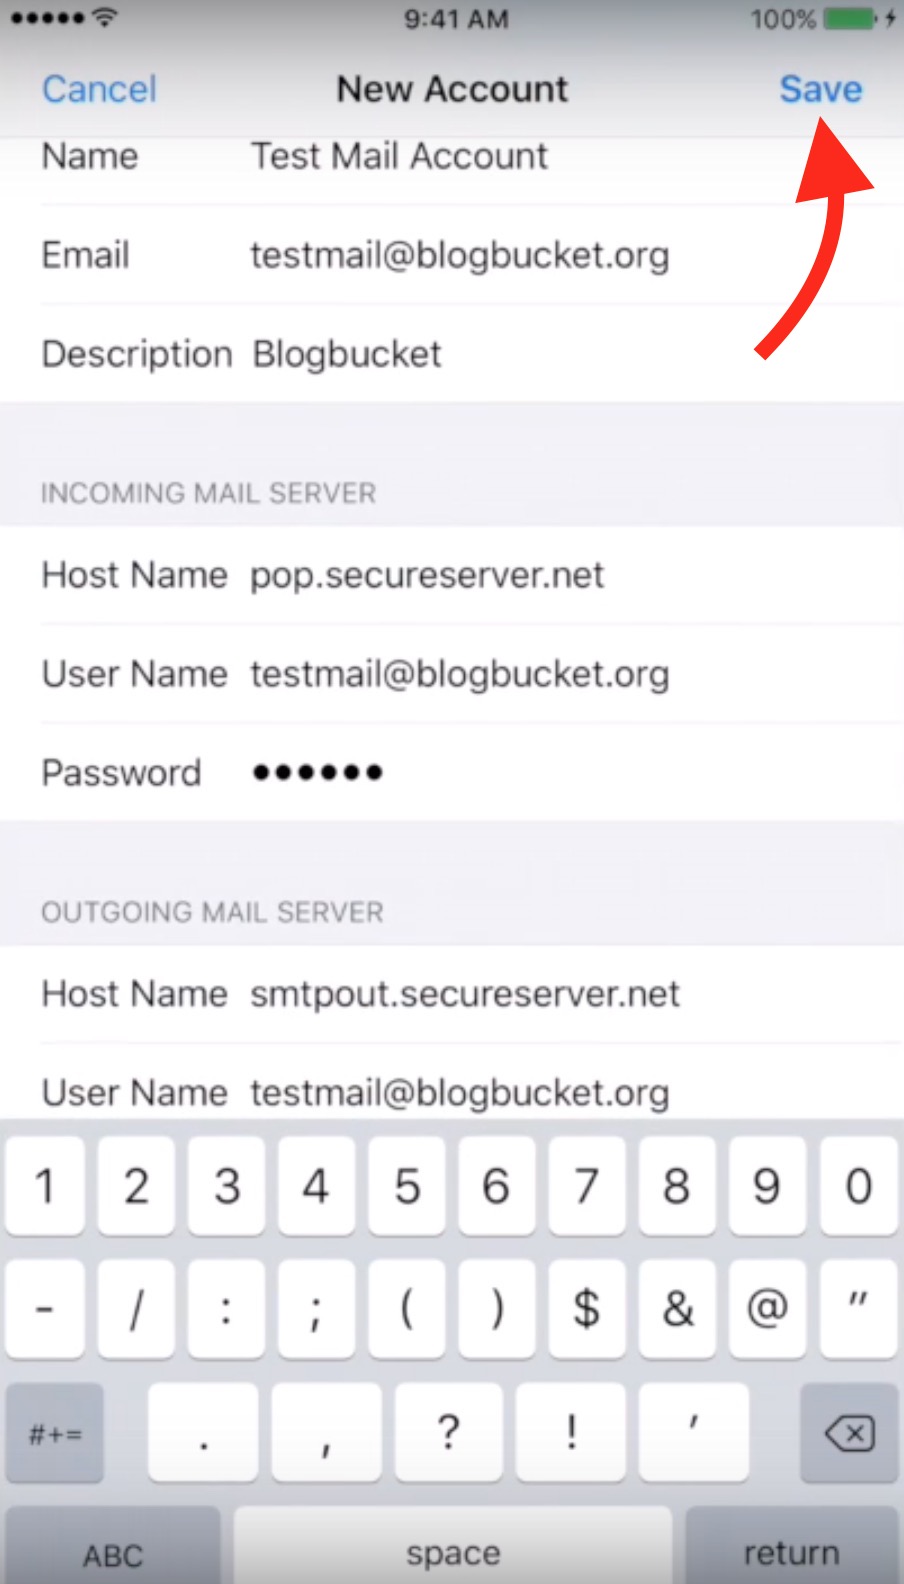Screen dimensions: 904x1584
Task: Tap the dollar sign key
Action: [586, 1308]
